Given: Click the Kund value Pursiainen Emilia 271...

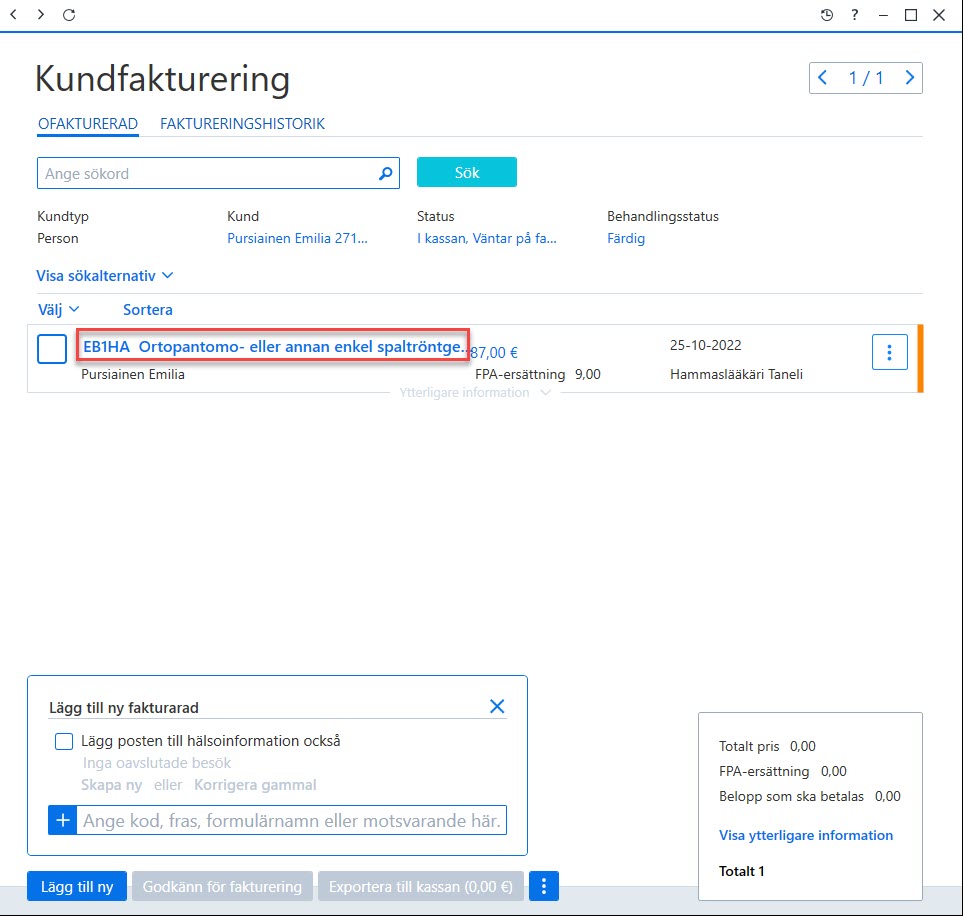Looking at the screenshot, I should point(297,238).
